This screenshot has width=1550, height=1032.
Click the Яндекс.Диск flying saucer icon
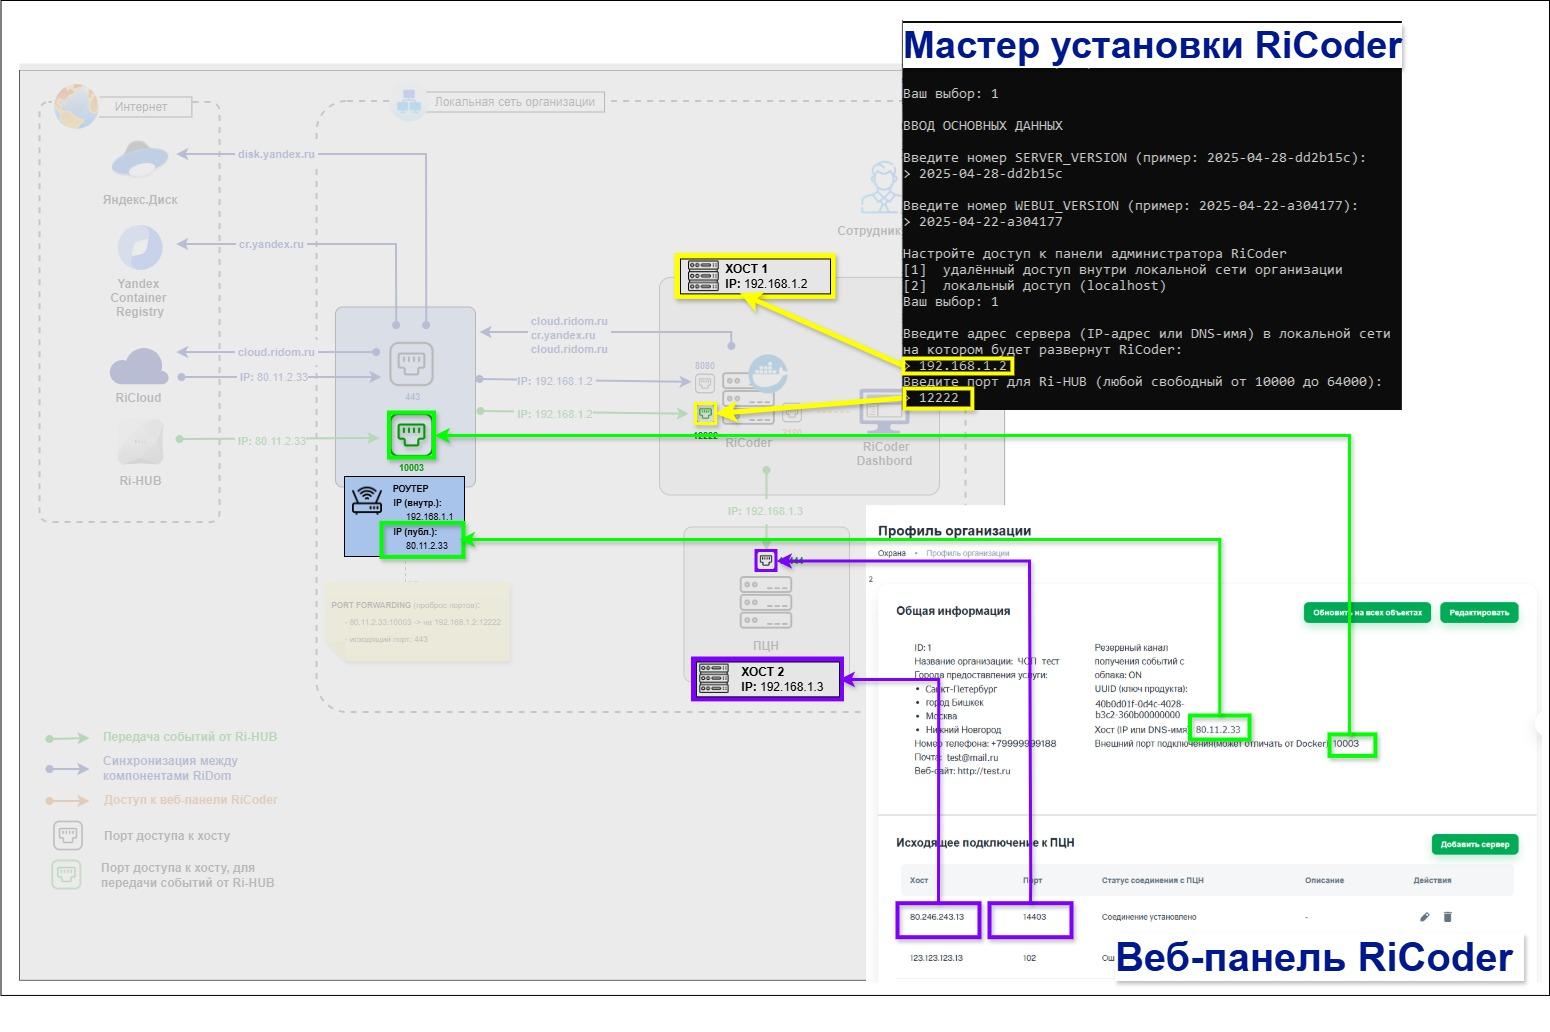point(140,159)
